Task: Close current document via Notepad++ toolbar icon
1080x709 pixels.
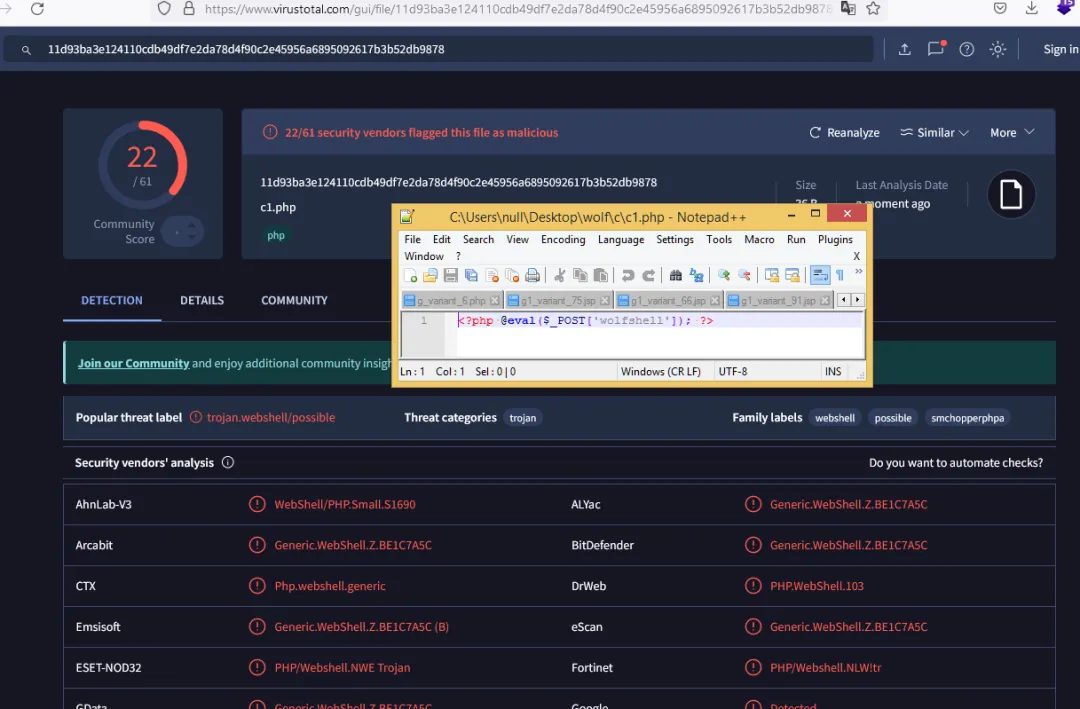Action: tap(492, 276)
